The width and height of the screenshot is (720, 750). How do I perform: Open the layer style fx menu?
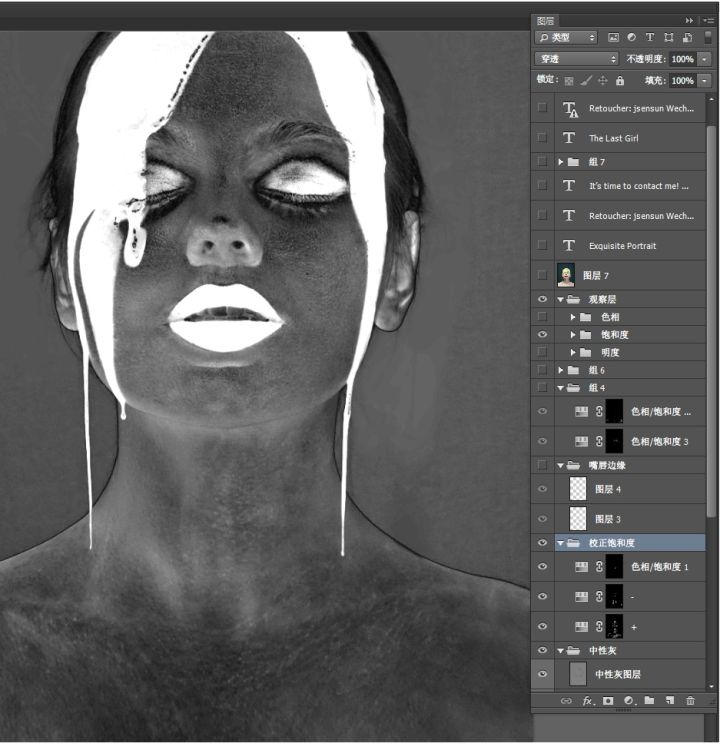pos(588,701)
